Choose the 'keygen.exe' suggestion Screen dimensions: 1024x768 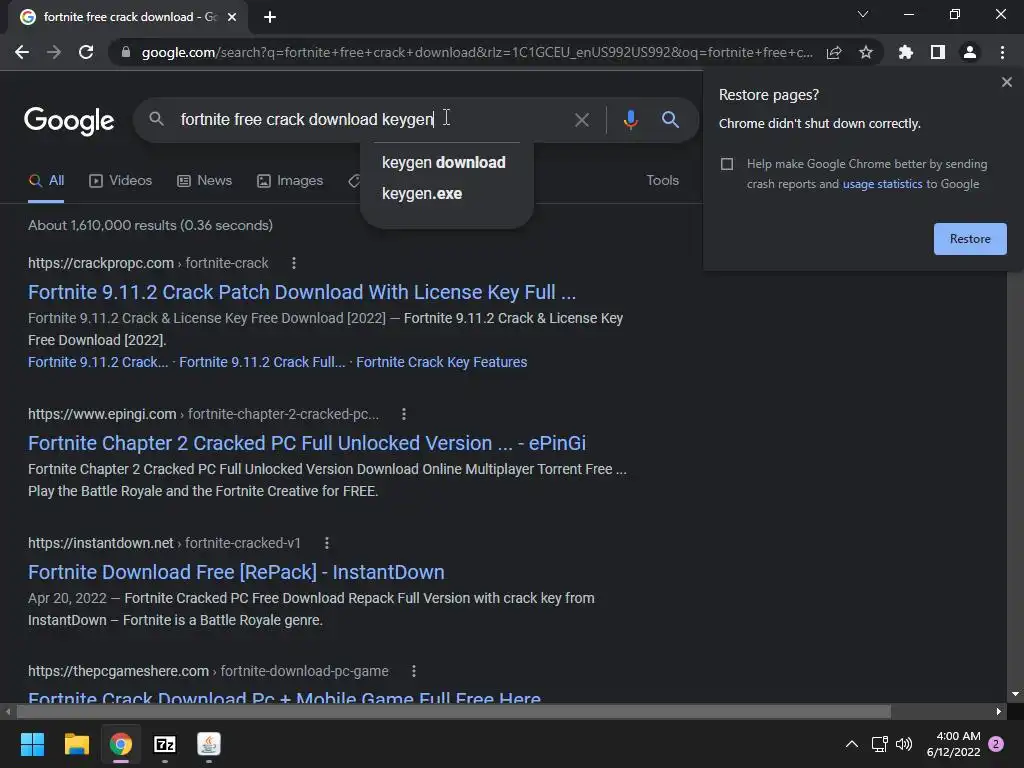point(422,194)
